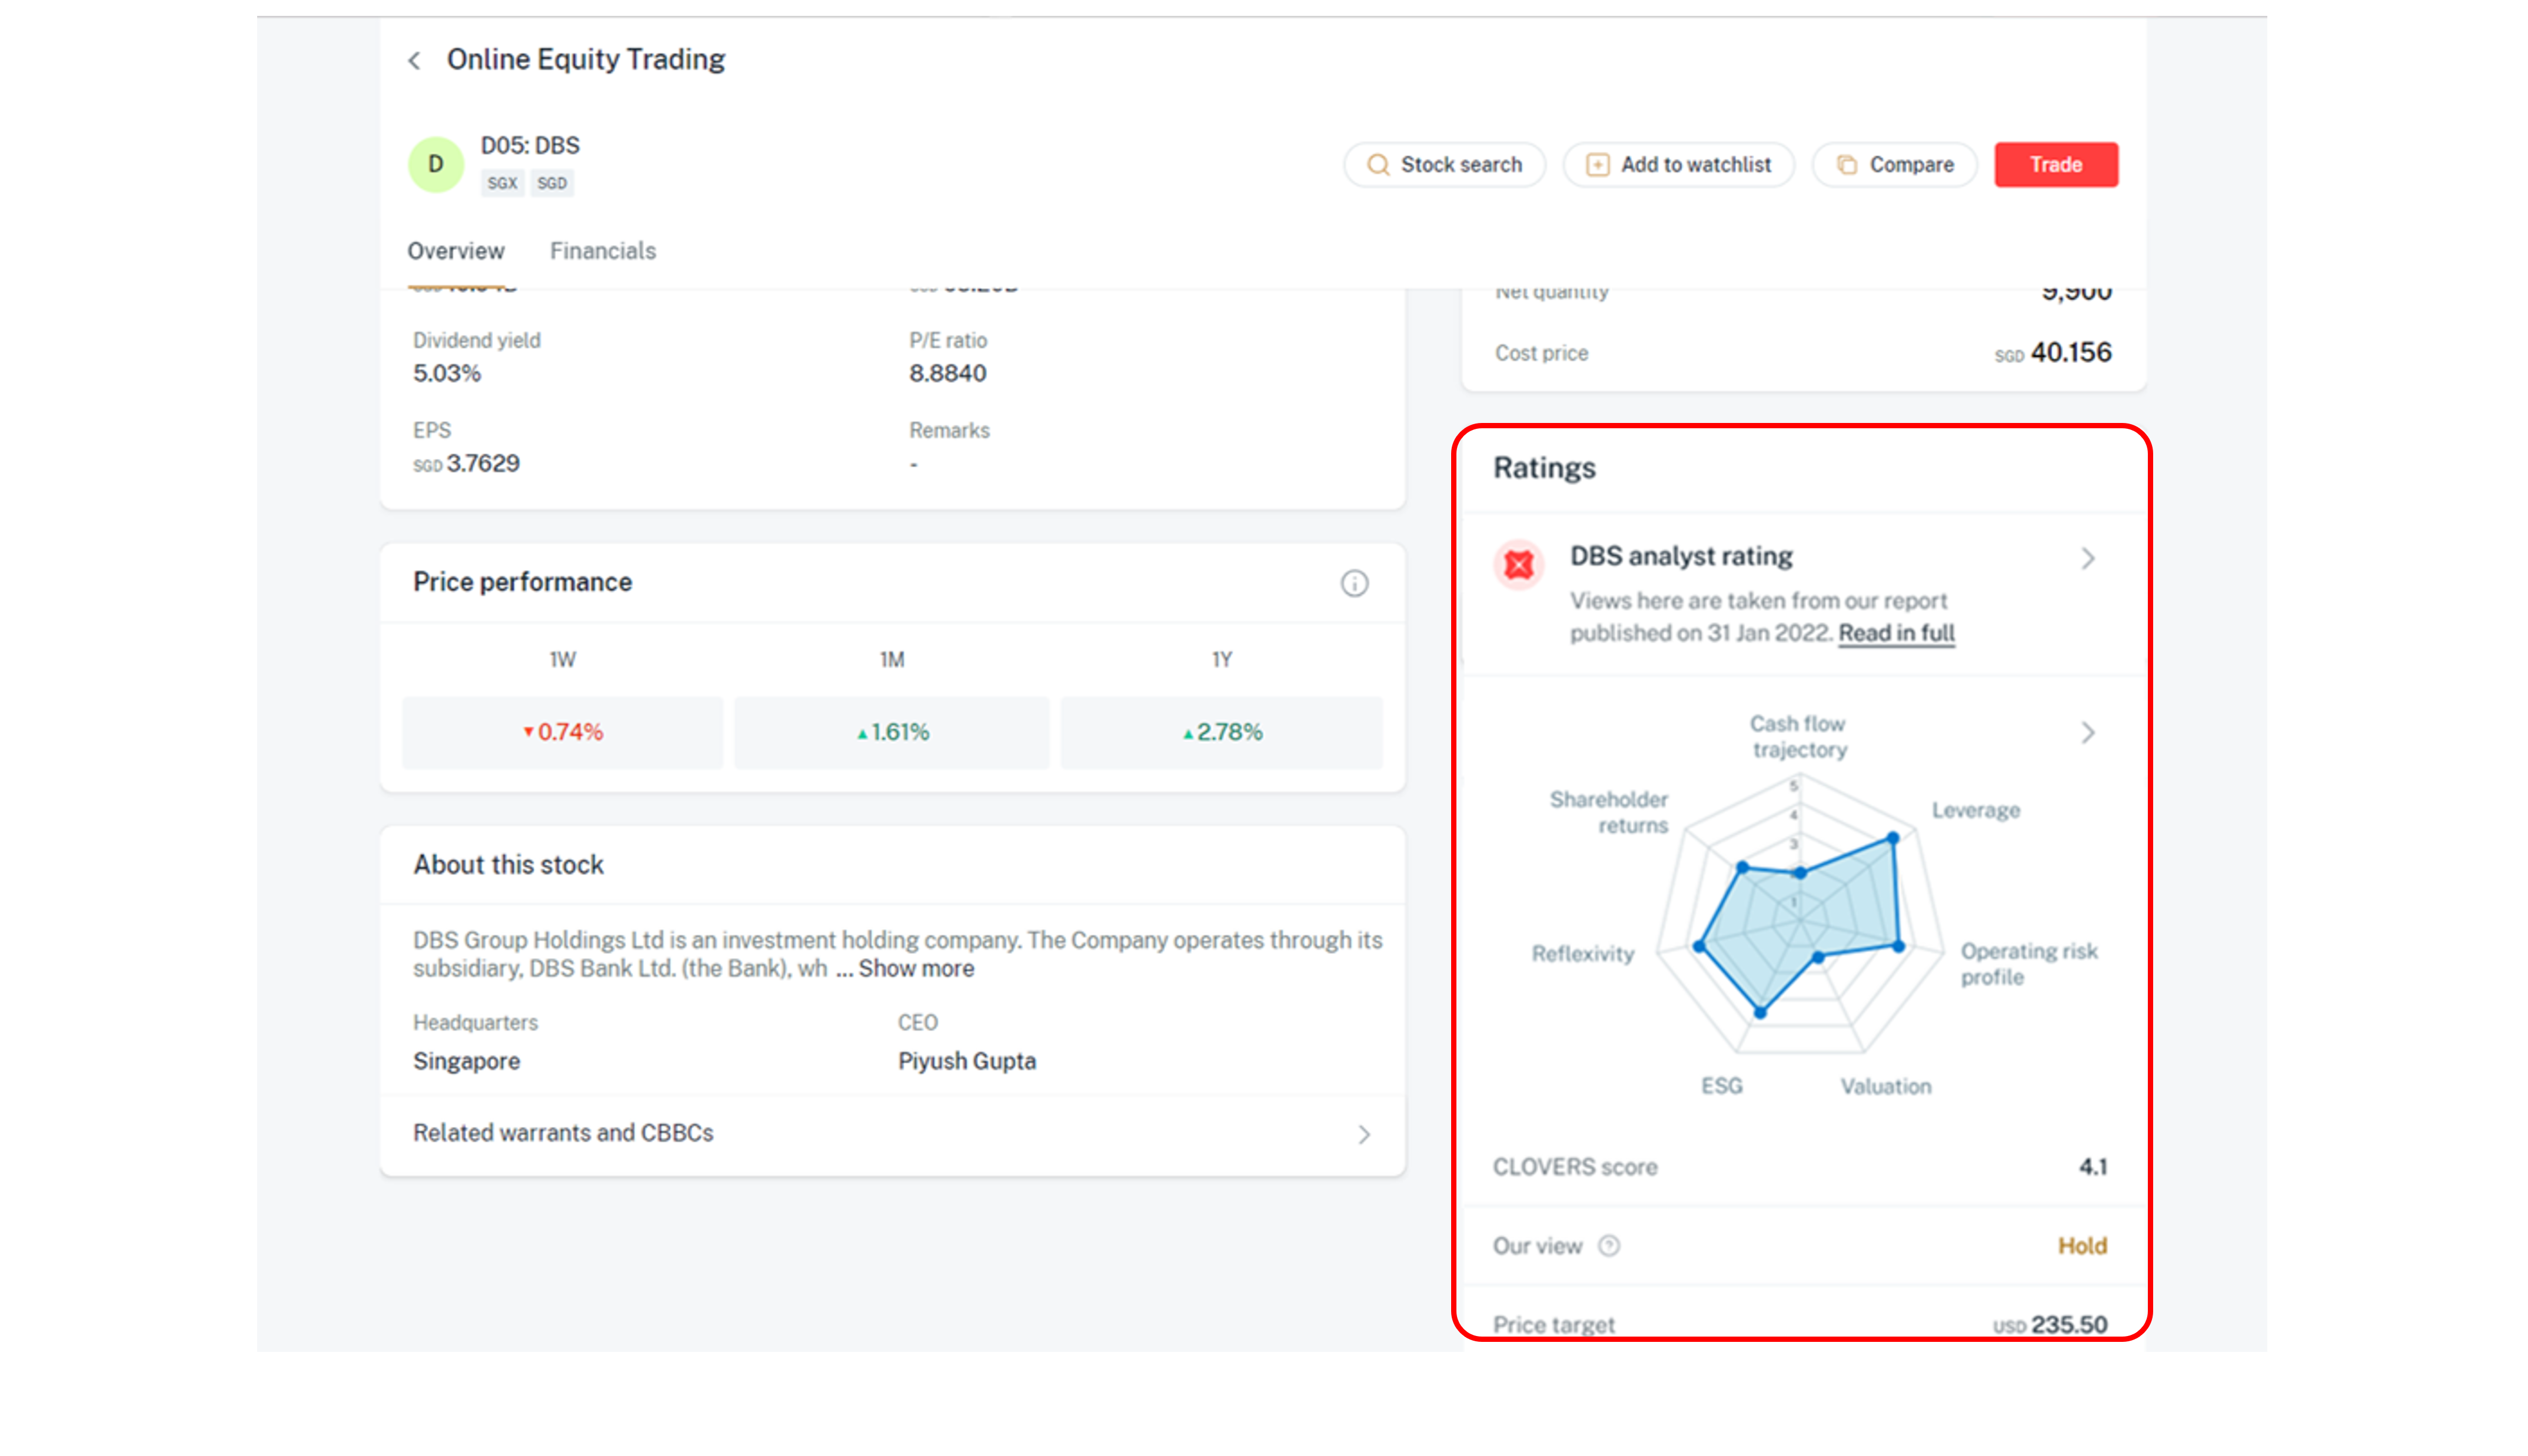Image resolution: width=2528 pixels, height=1456 pixels.
Task: Select the 1W performance value 0.74%
Action: pos(563,732)
